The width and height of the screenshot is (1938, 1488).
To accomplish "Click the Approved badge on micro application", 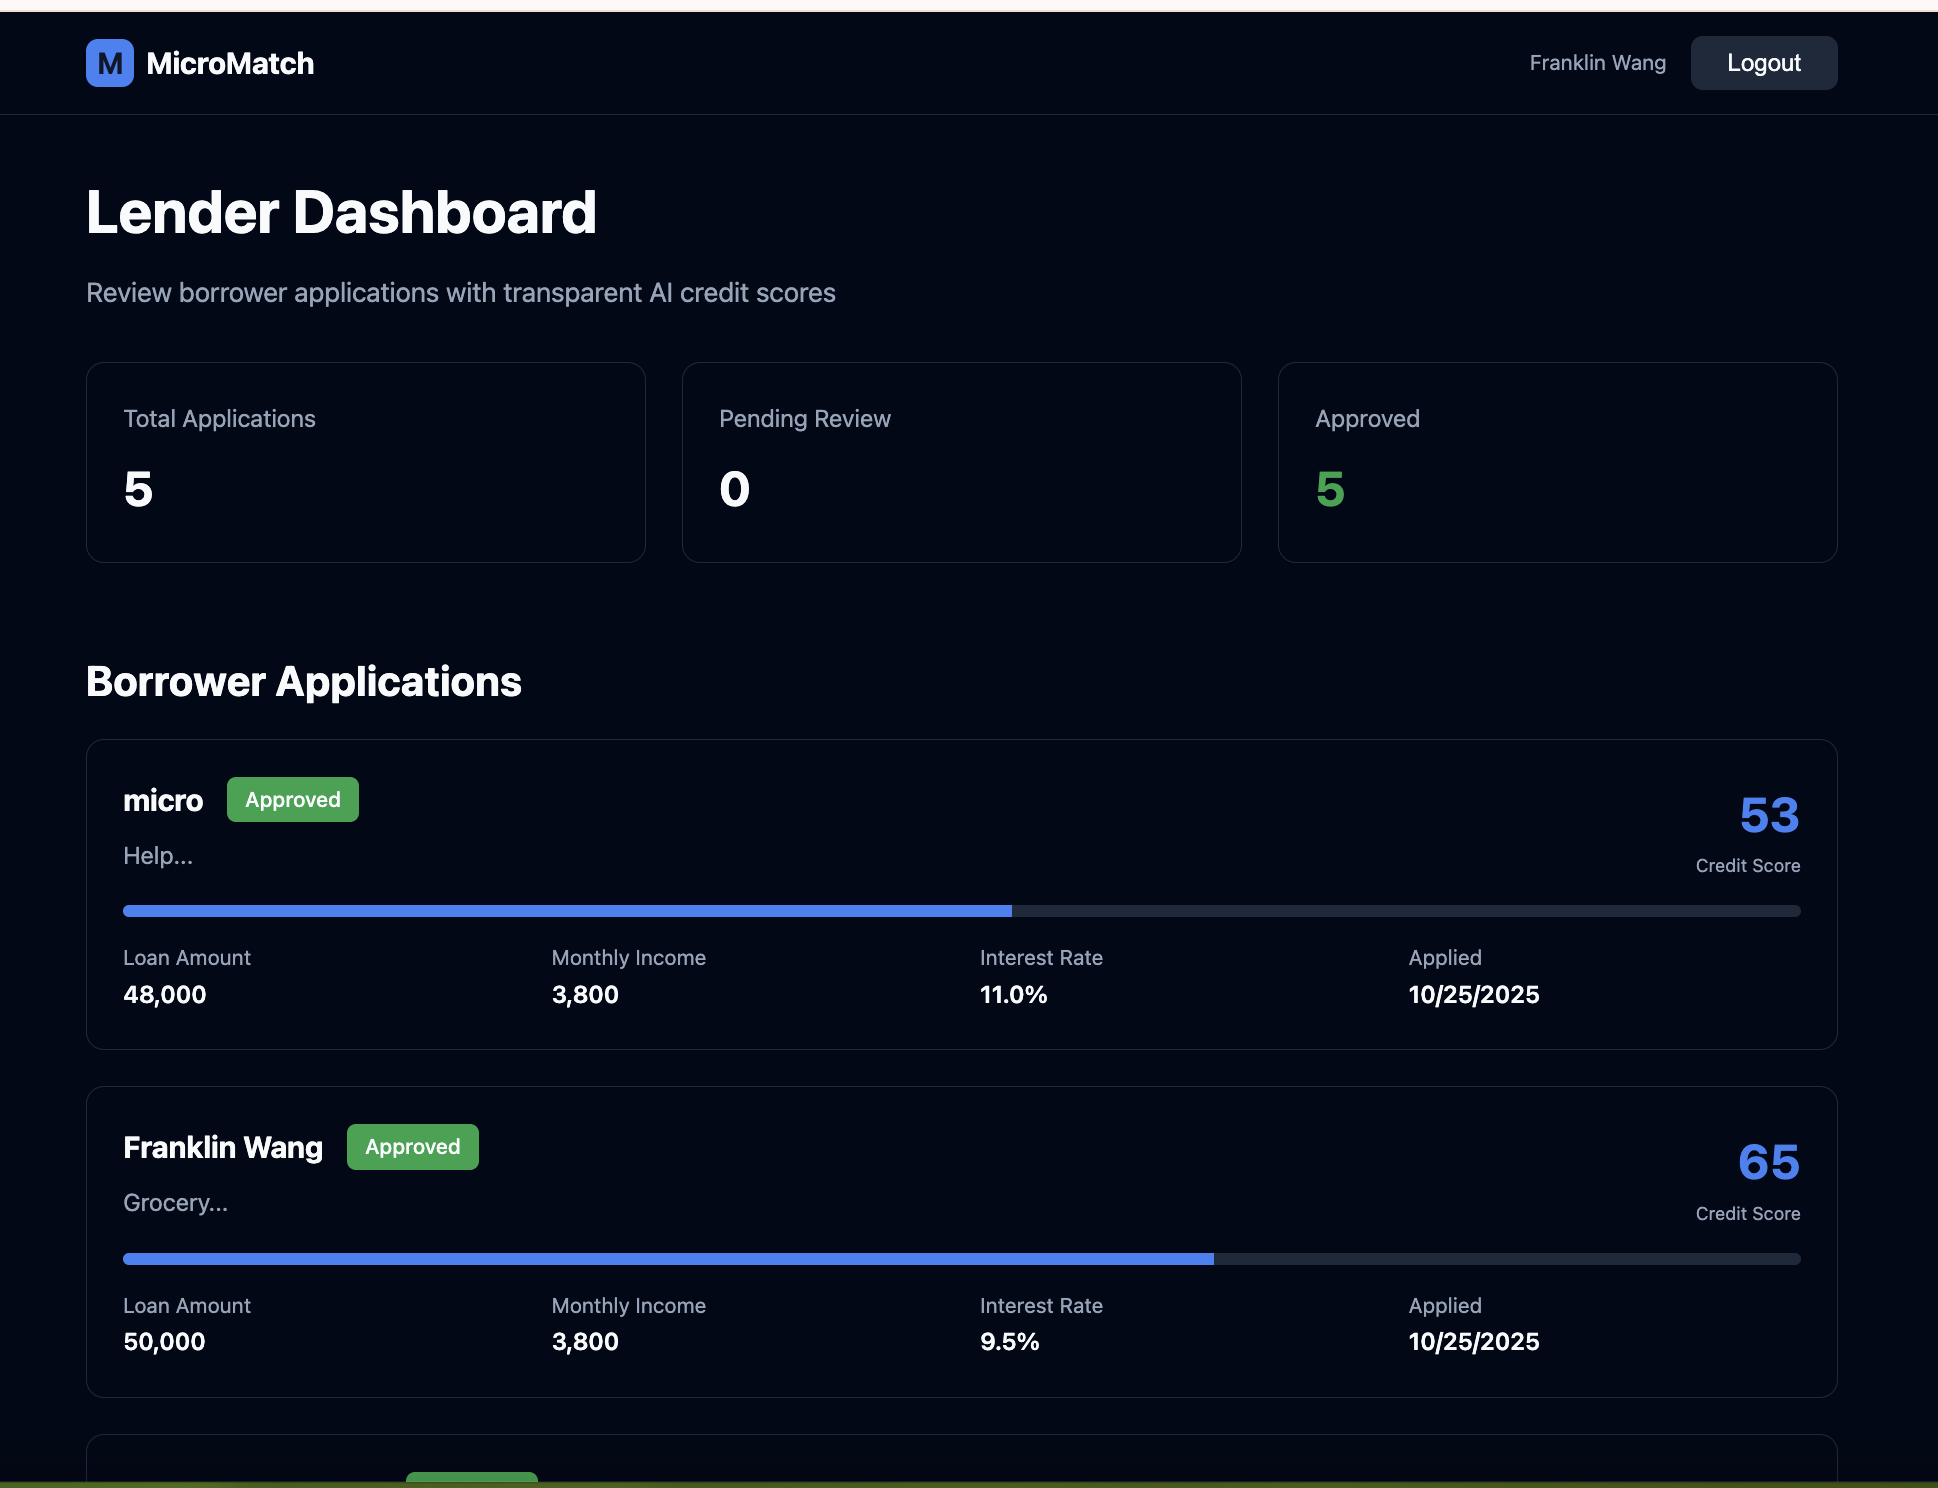I will click(292, 800).
